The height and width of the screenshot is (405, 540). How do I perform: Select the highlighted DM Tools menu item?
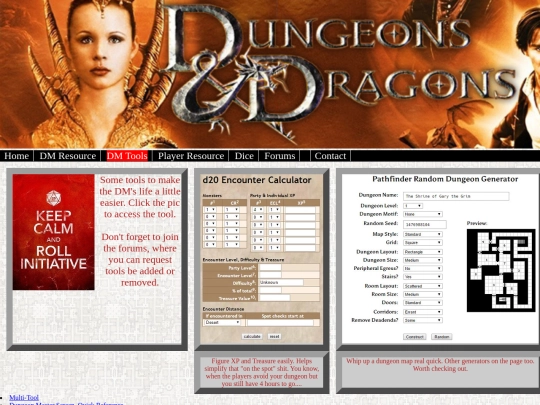click(127, 156)
